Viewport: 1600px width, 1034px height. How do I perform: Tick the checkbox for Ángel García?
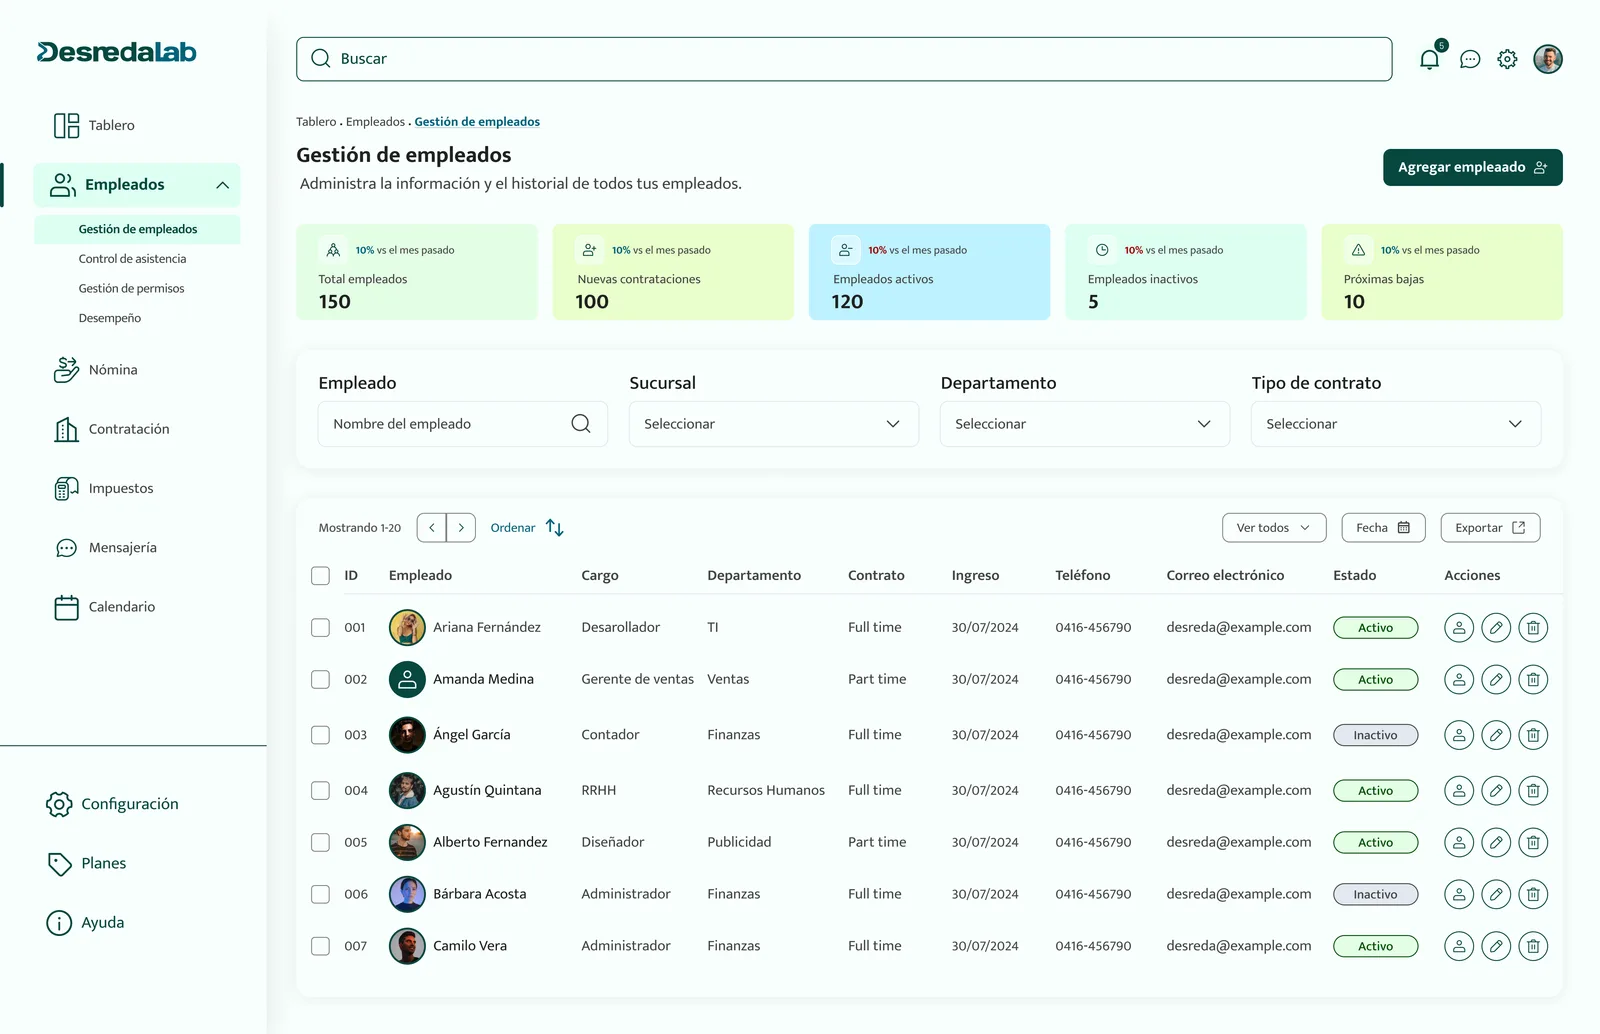pos(320,735)
